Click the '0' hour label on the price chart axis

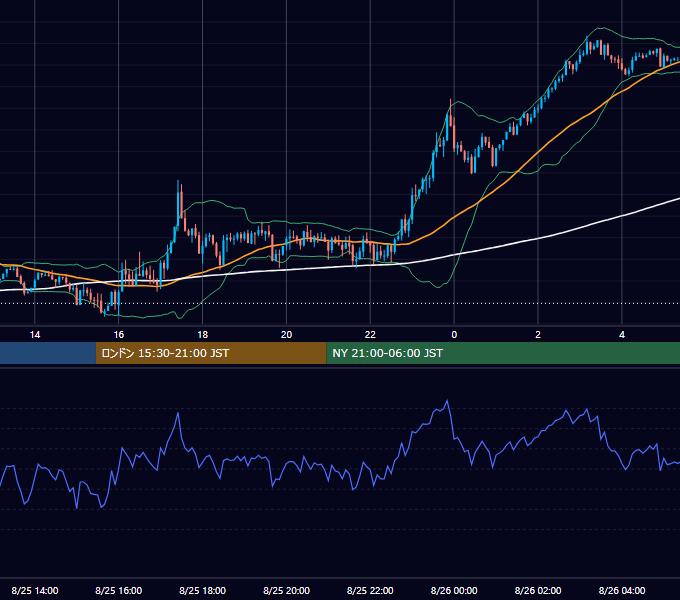[454, 335]
